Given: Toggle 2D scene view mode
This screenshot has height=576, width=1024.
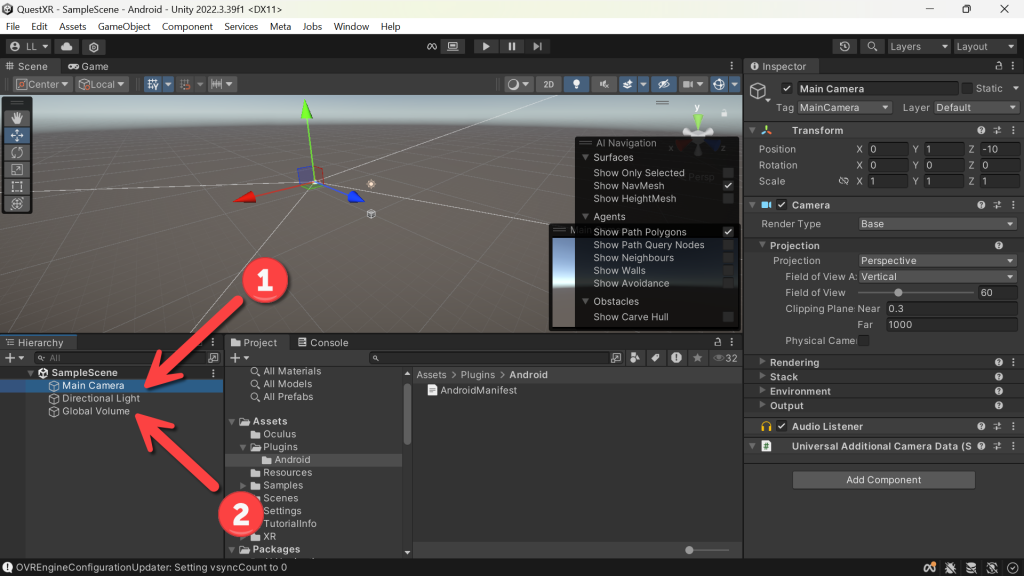Looking at the screenshot, I should (549, 84).
